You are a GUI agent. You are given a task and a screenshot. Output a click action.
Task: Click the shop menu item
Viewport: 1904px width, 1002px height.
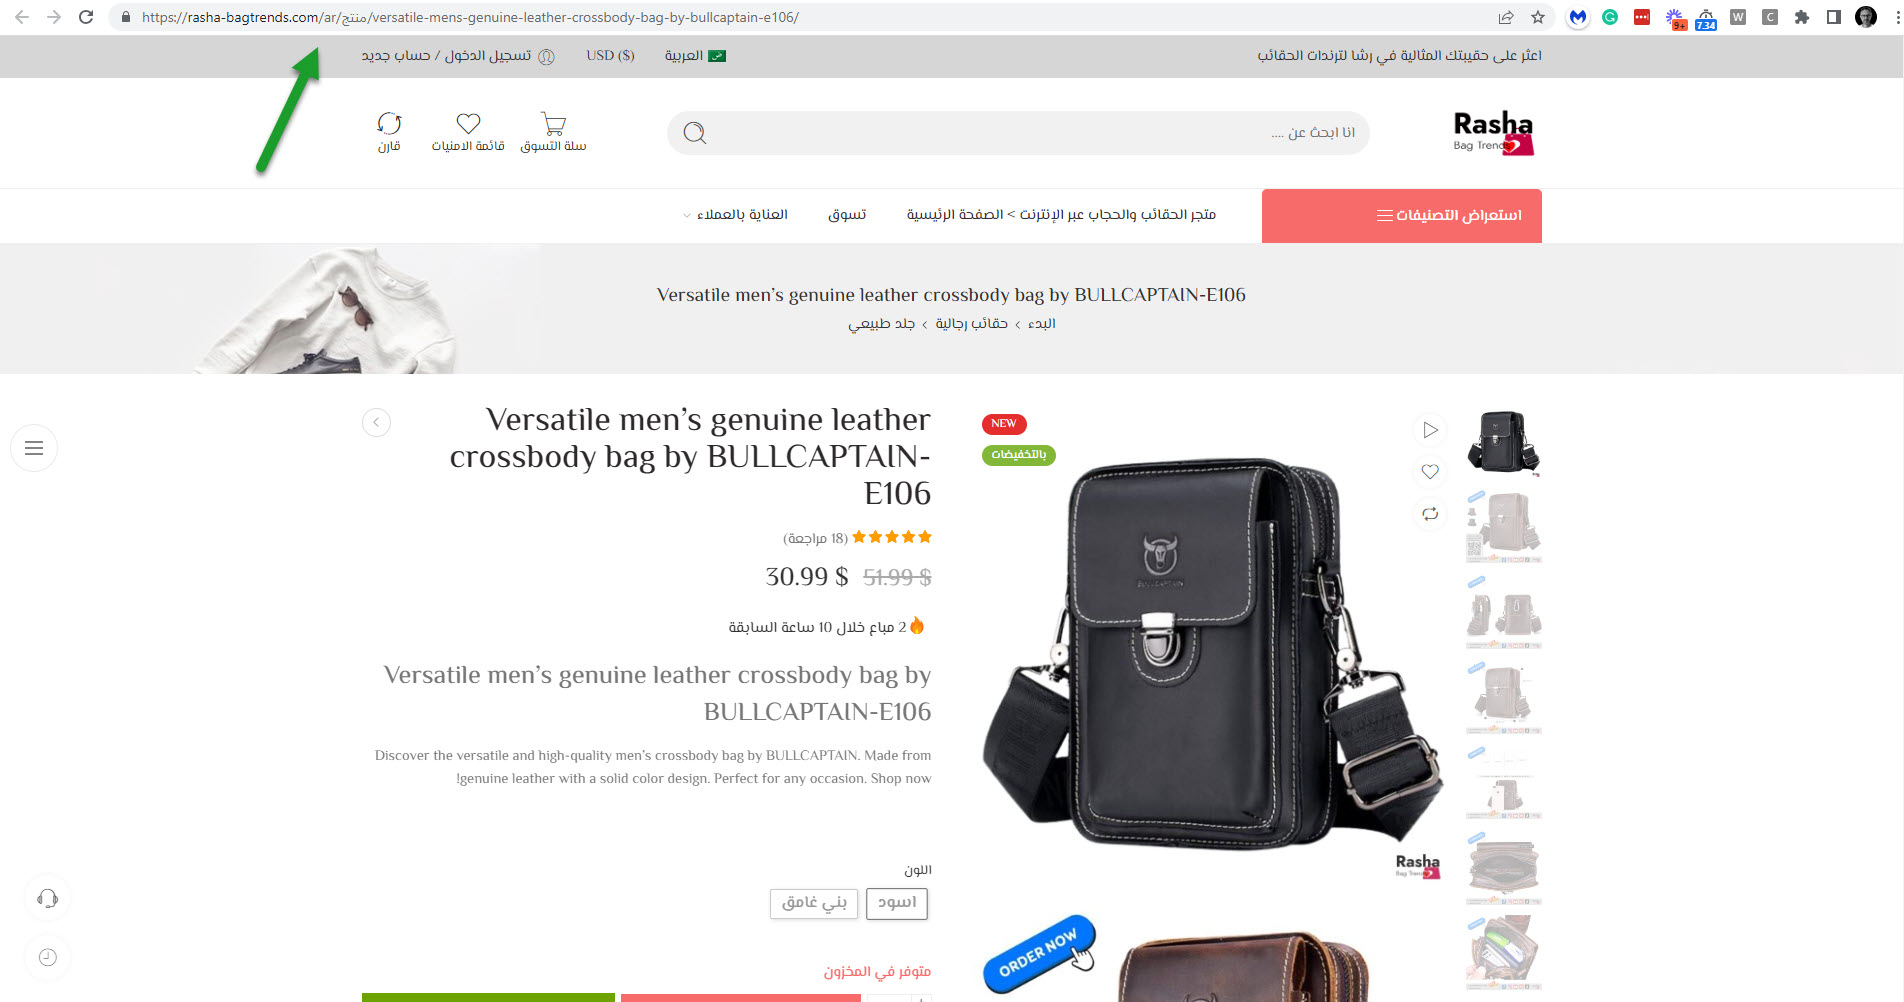pyautogui.click(x=847, y=215)
